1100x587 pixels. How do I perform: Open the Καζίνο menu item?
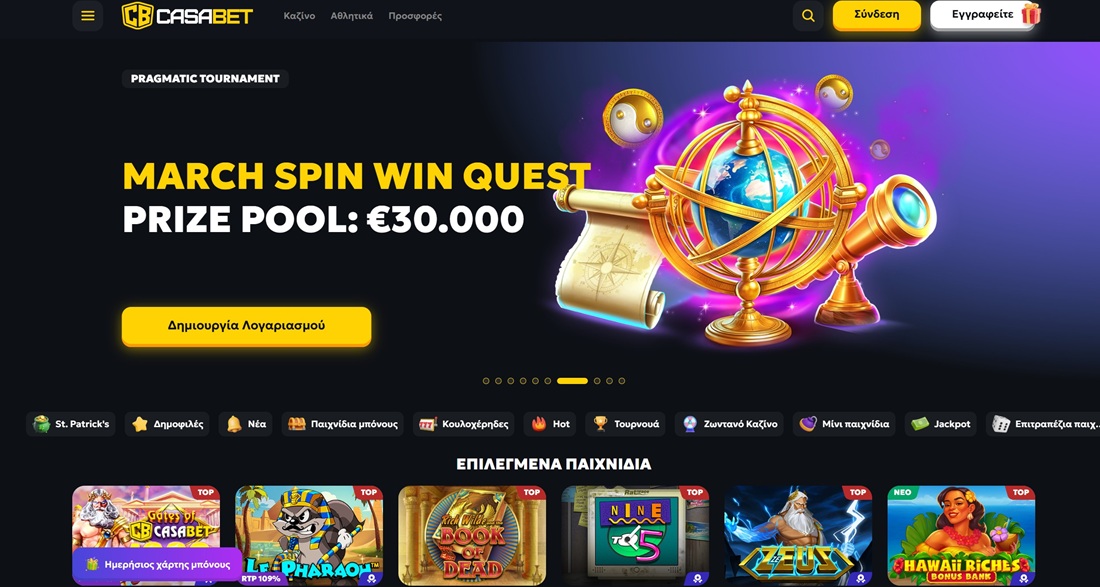click(300, 15)
